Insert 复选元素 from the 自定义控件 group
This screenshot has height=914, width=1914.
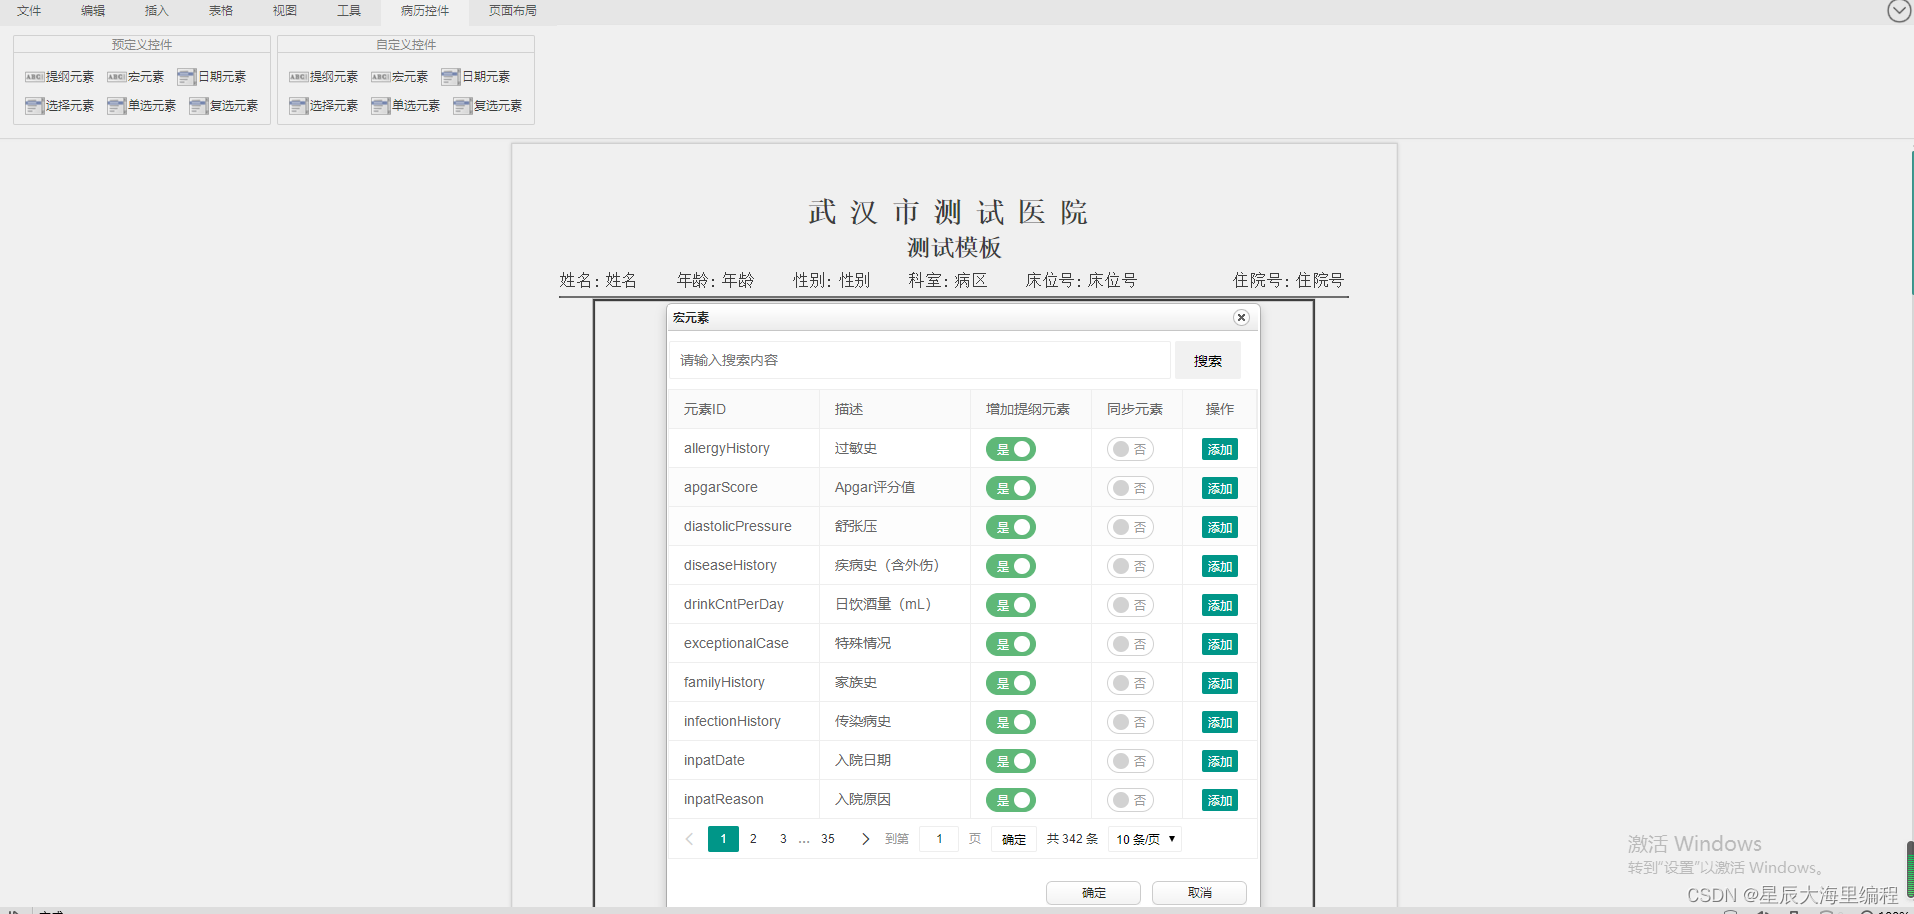tap(487, 106)
